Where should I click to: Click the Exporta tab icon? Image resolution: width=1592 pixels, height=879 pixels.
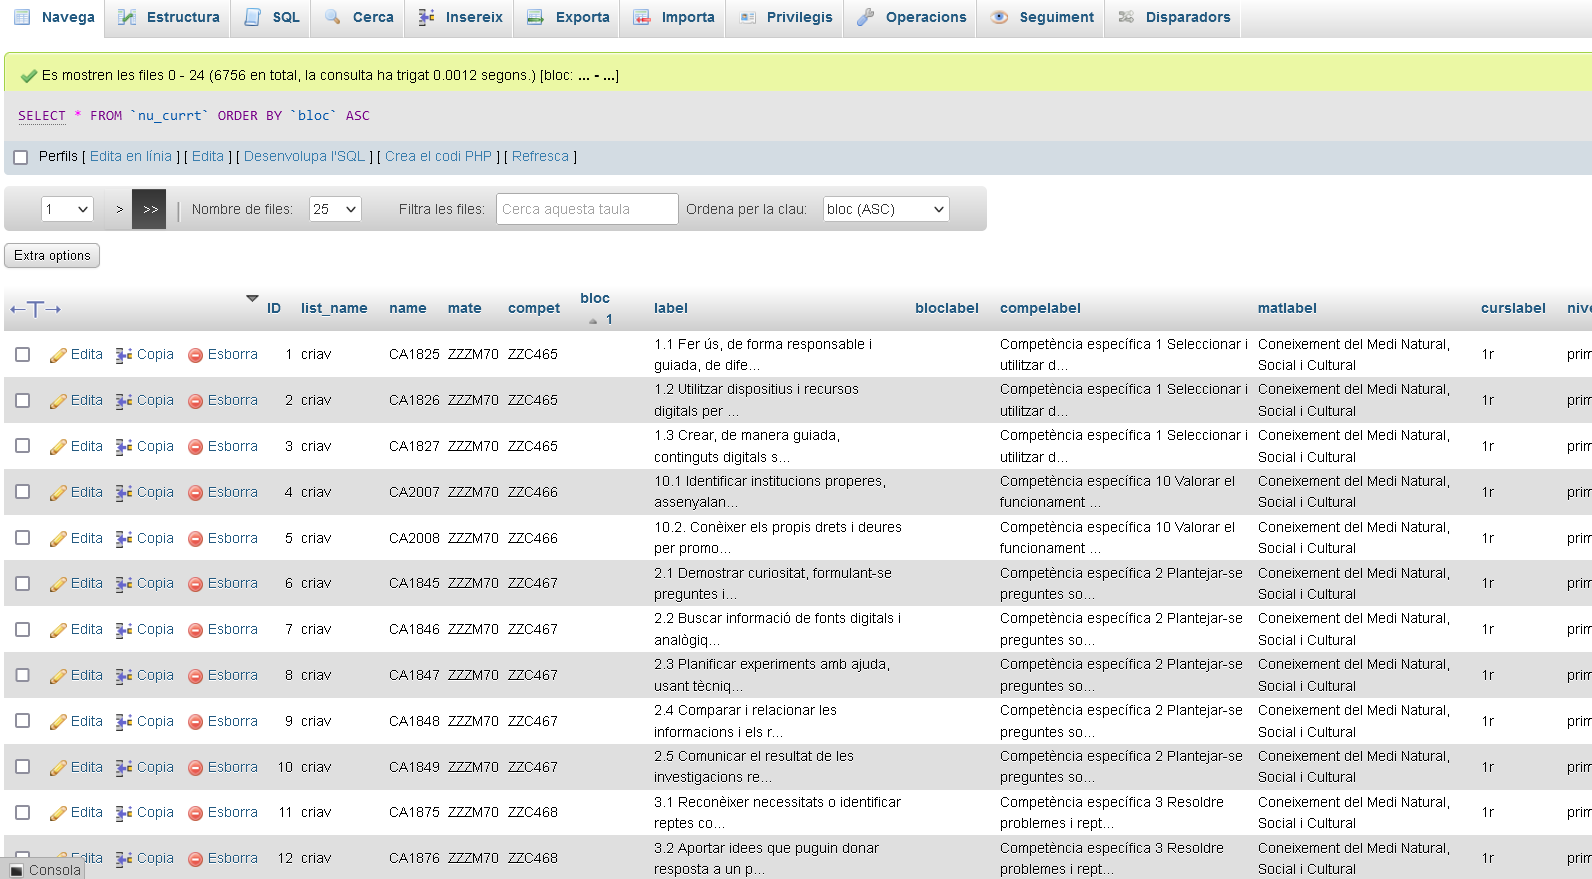pyautogui.click(x=536, y=17)
